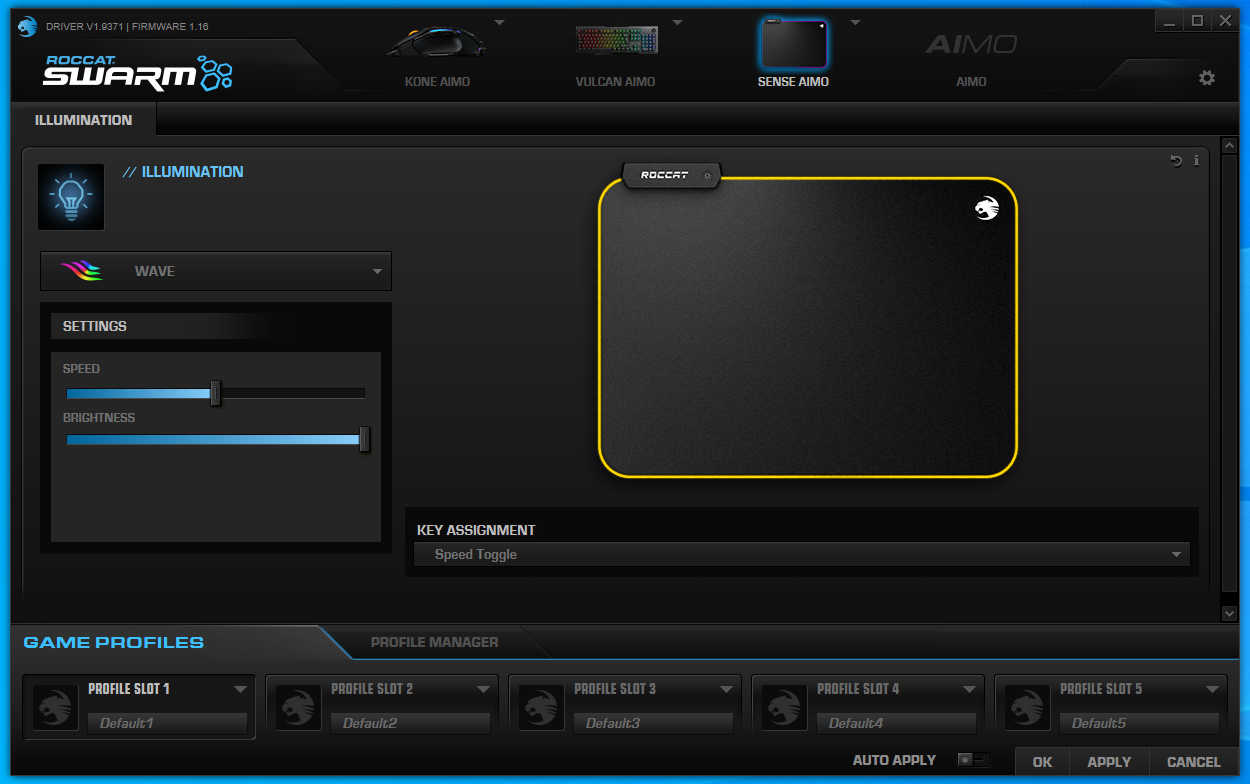Viewport: 1250px width, 784px height.
Task: Select the Sense AIMO mousepad device
Action: (793, 50)
